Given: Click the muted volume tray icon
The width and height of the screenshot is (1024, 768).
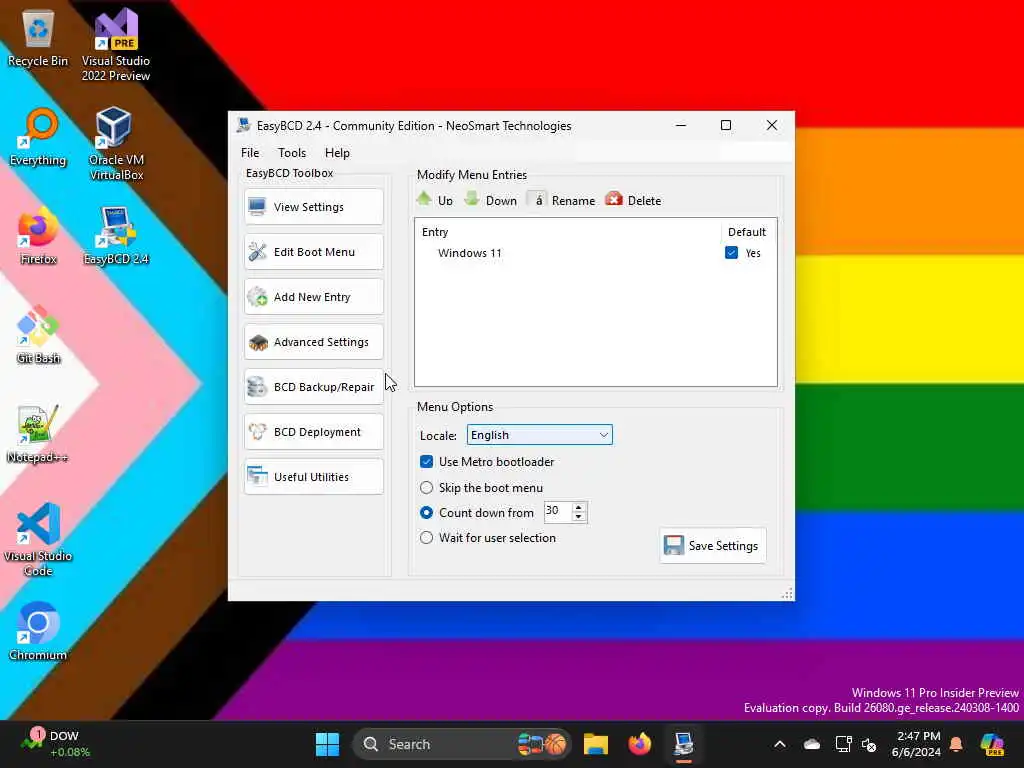Looking at the screenshot, I should click(869, 744).
